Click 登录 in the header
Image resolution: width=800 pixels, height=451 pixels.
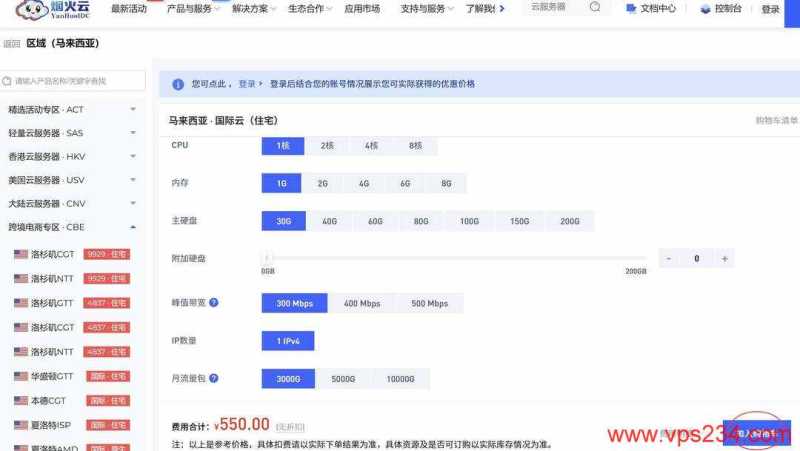pos(770,9)
